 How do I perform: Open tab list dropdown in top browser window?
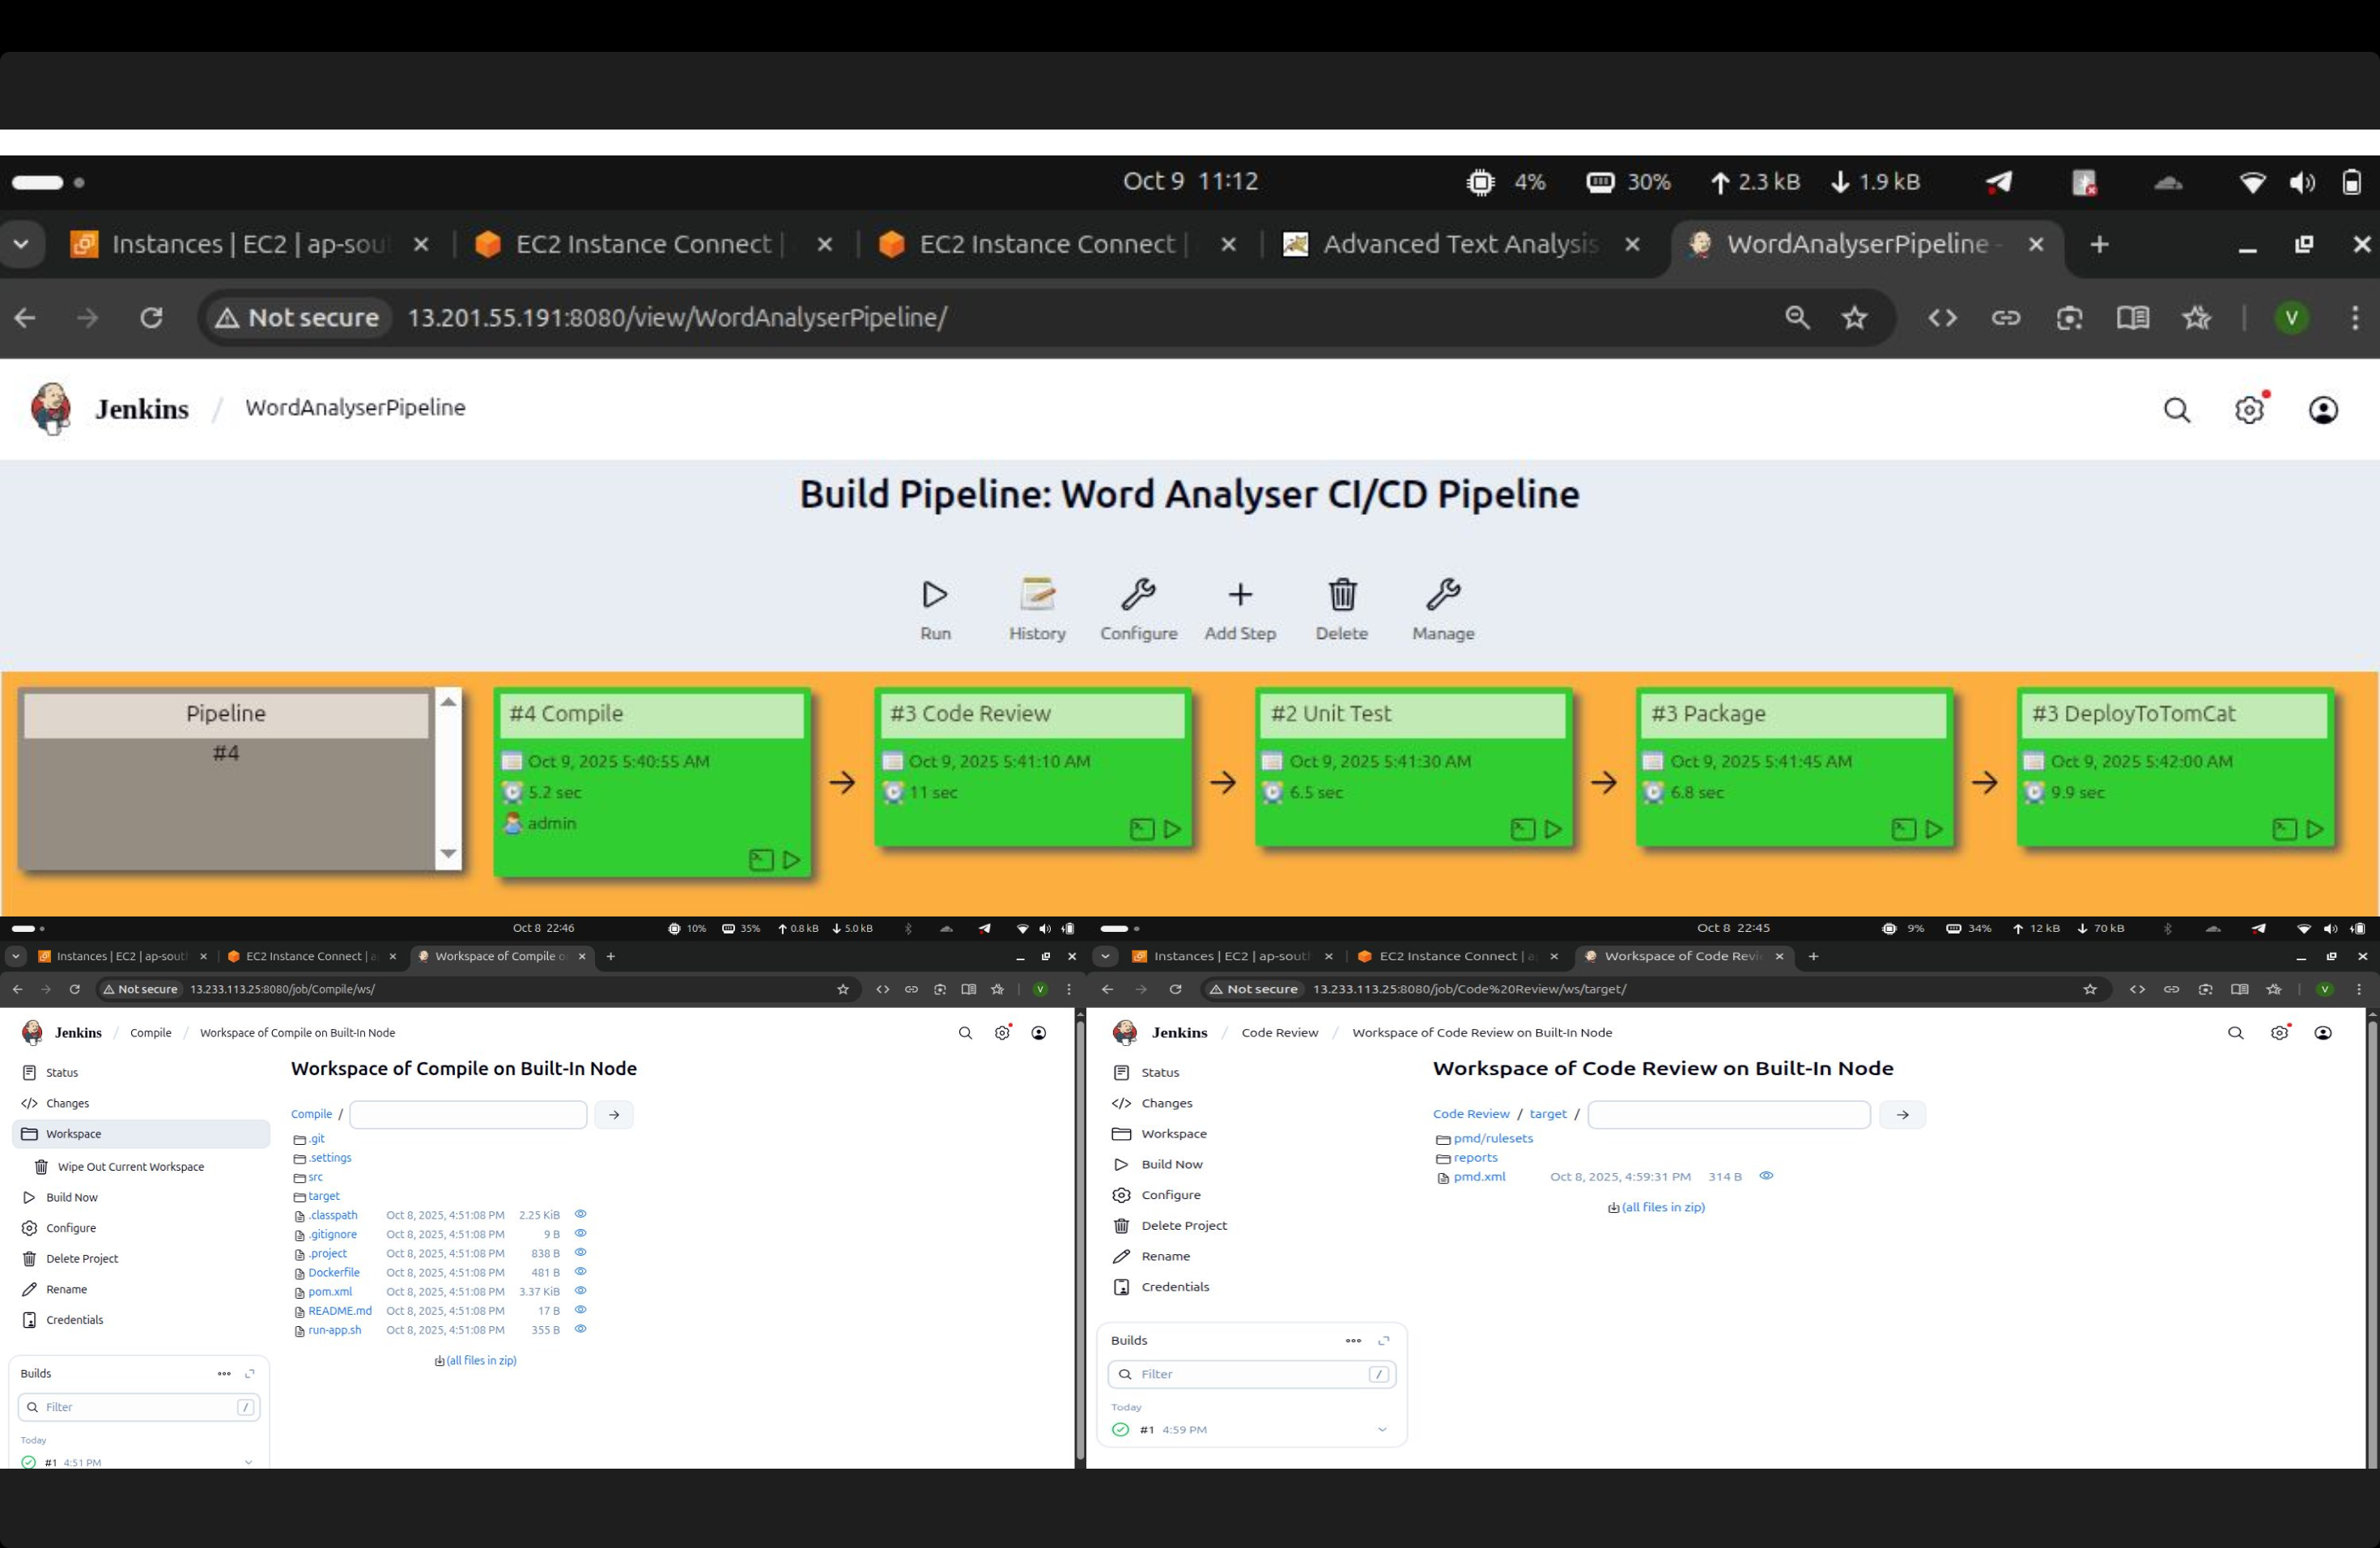(x=21, y=244)
